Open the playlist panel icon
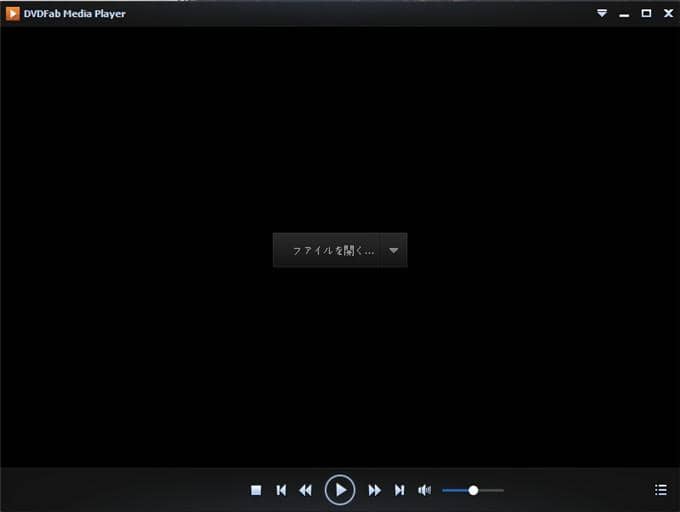 [x=661, y=490]
